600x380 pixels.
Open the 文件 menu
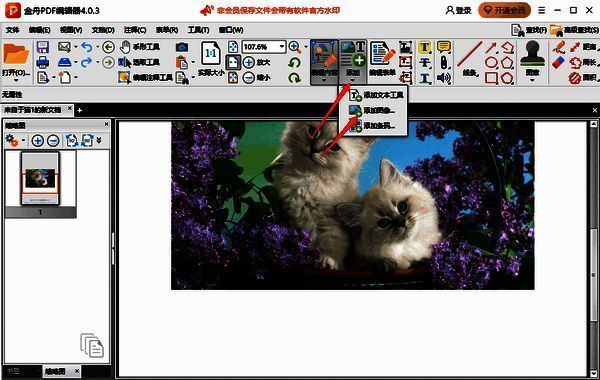click(12, 30)
